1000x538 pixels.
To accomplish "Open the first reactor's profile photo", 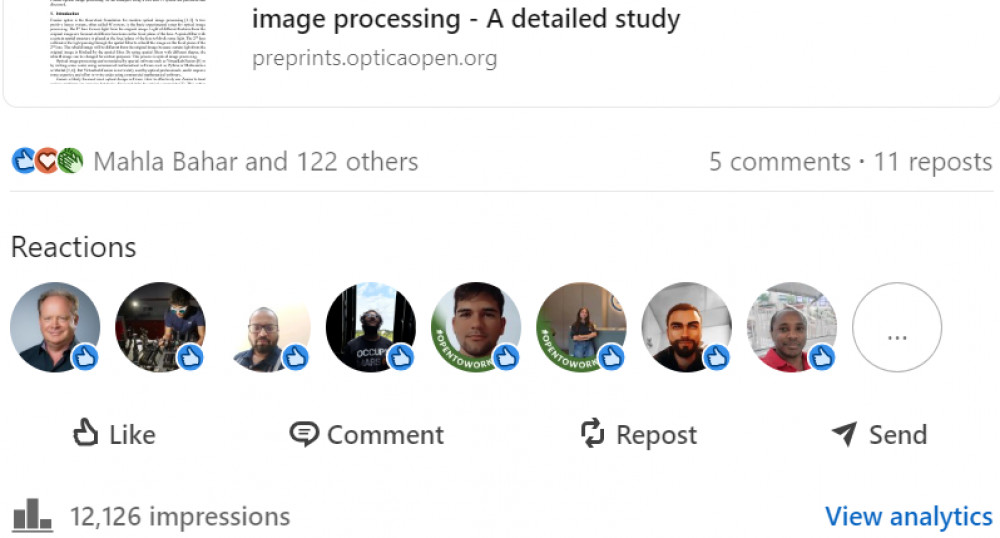I will tap(55, 327).
